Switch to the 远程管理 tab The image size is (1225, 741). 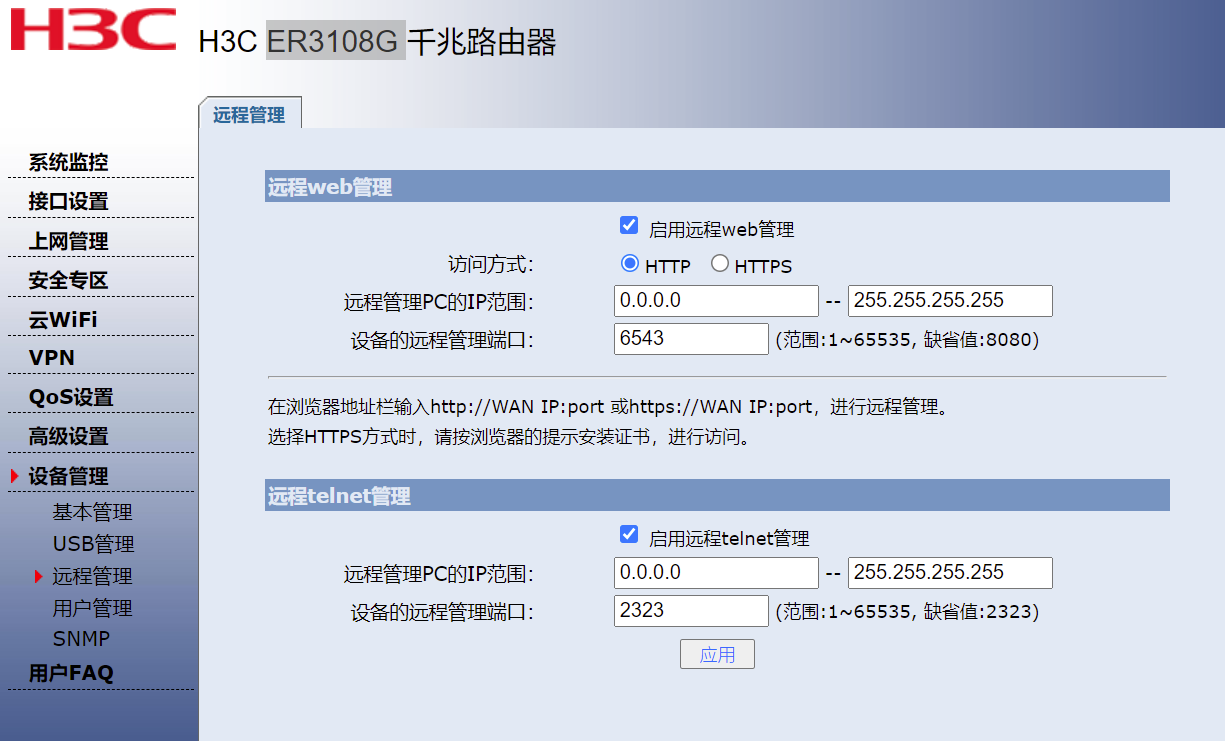click(249, 114)
